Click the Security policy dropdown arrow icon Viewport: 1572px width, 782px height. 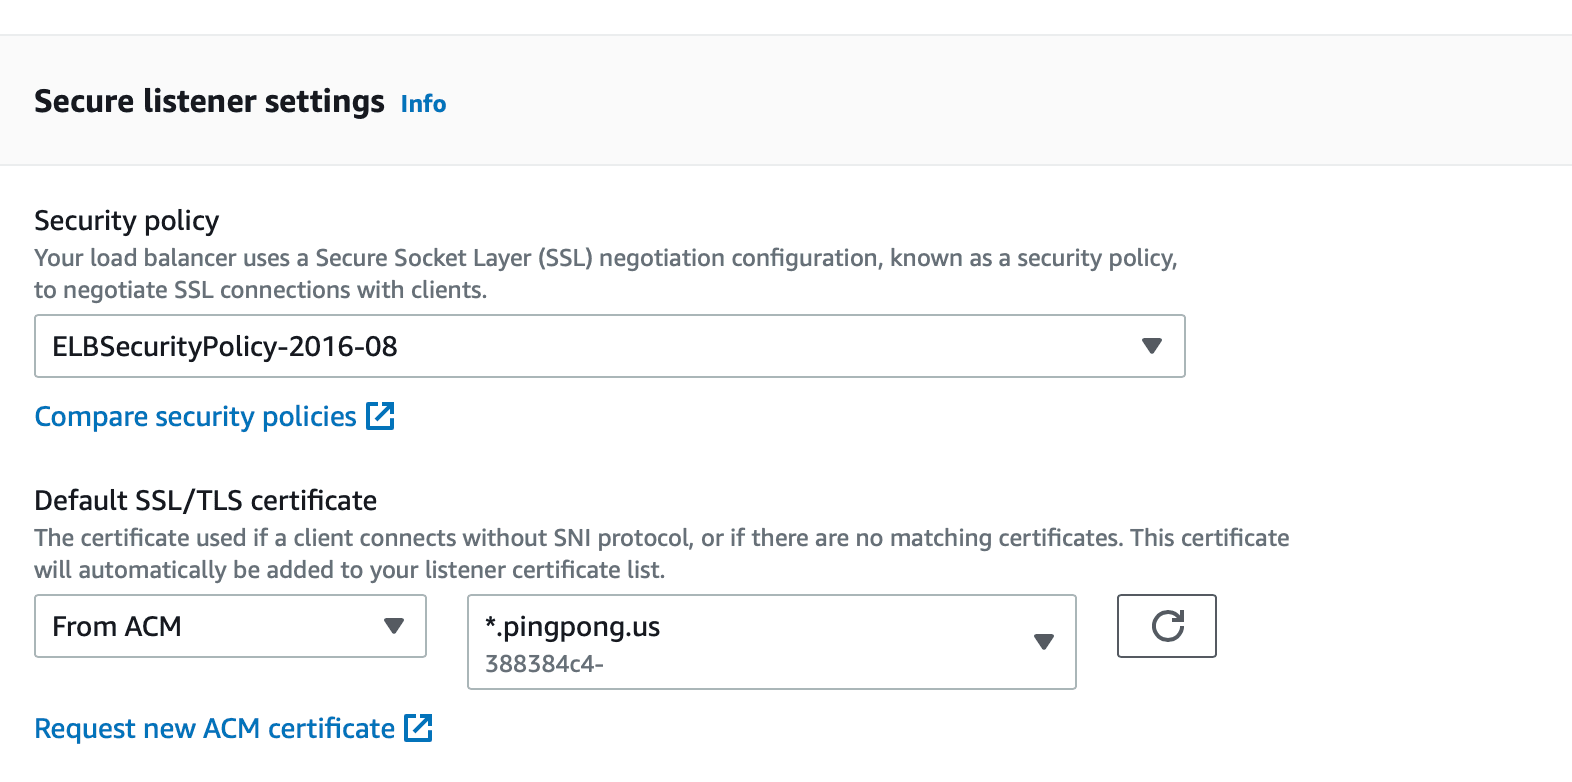coord(1151,346)
